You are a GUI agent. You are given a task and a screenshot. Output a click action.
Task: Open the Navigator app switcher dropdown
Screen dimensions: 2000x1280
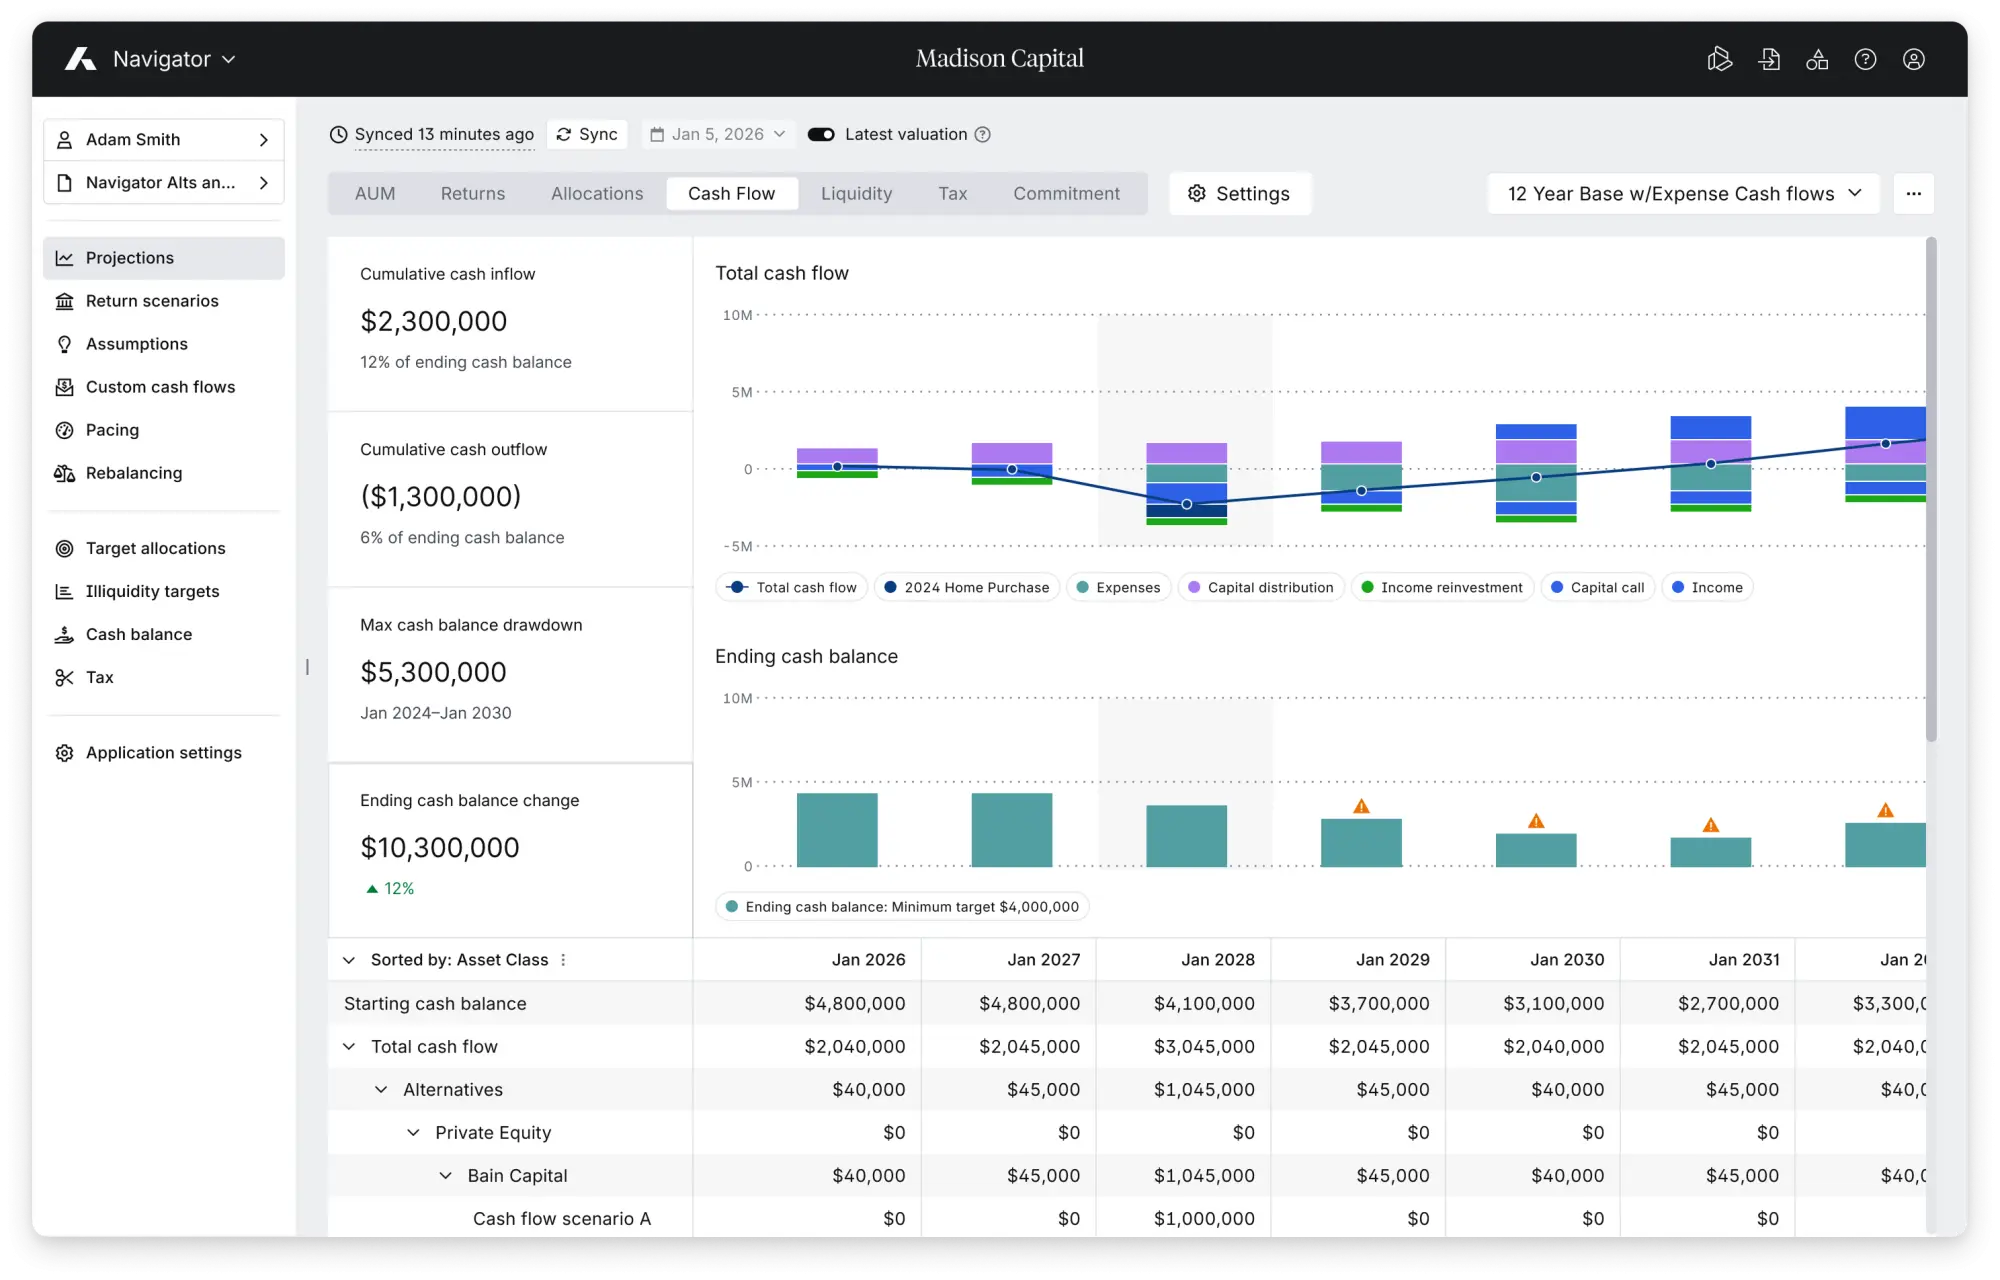(x=174, y=59)
